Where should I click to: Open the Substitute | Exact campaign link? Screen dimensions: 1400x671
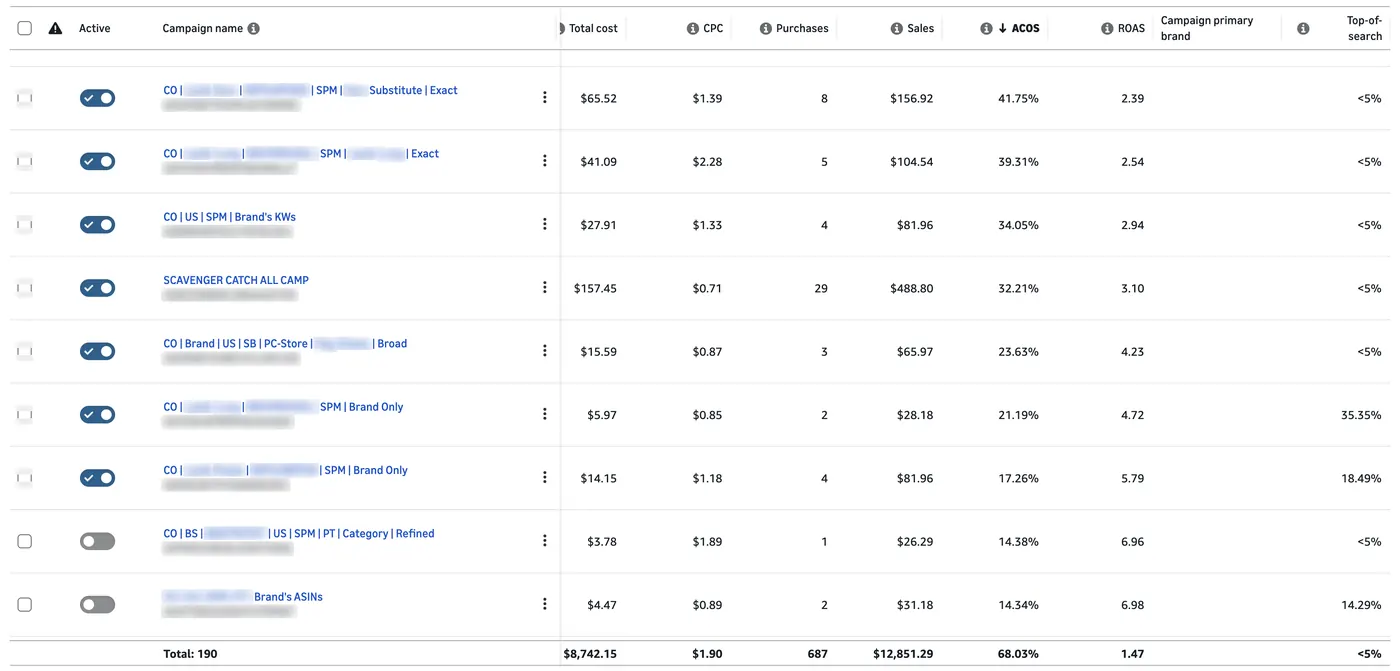310,90
